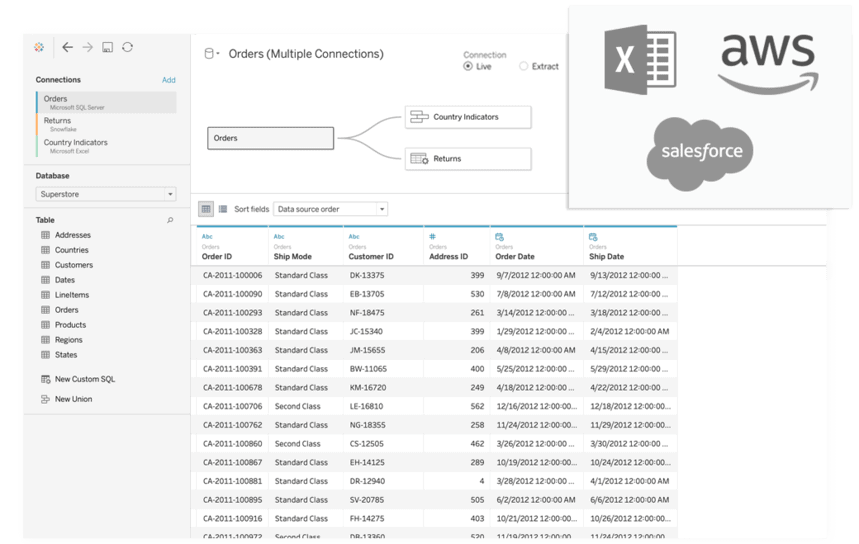
Task: Refresh the data source
Action: (127, 47)
